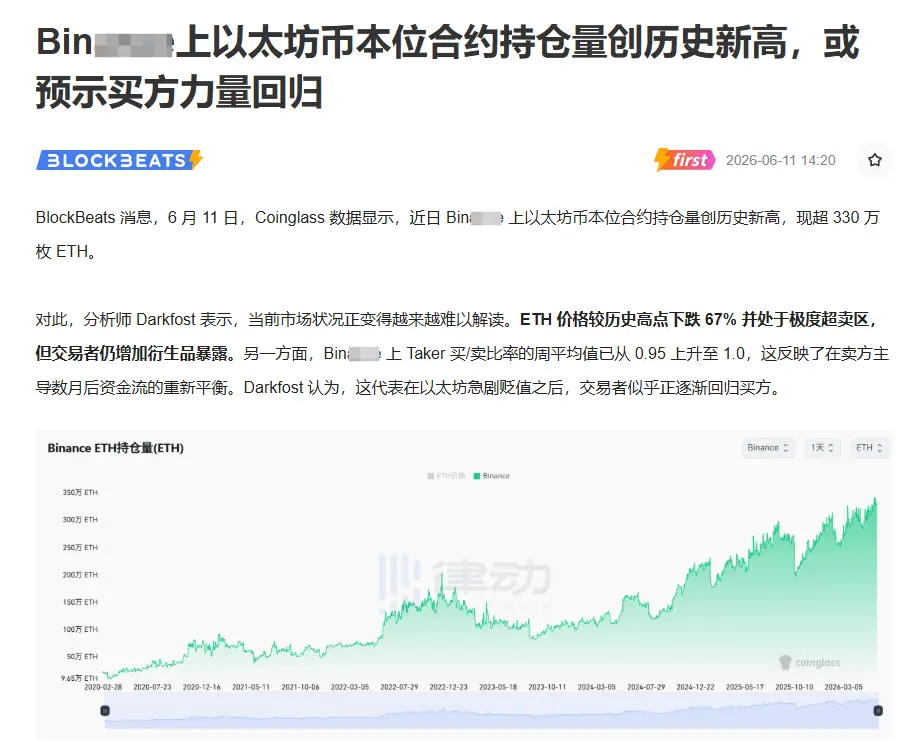Click the 2026-03-05 date label

[844, 687]
